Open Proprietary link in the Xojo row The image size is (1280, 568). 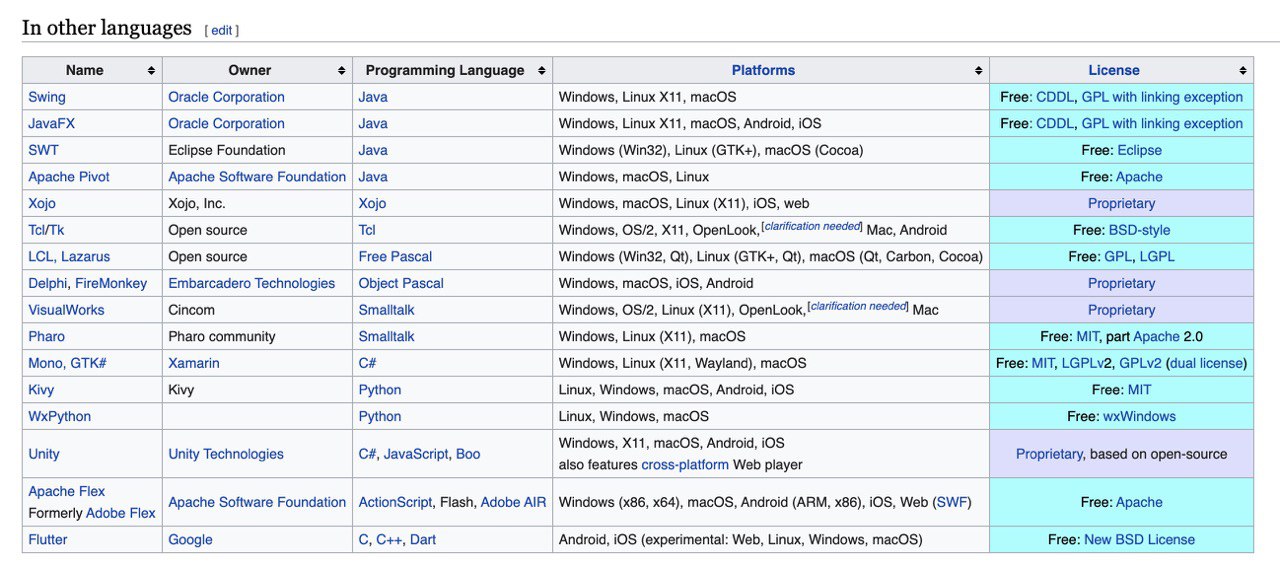point(1122,203)
